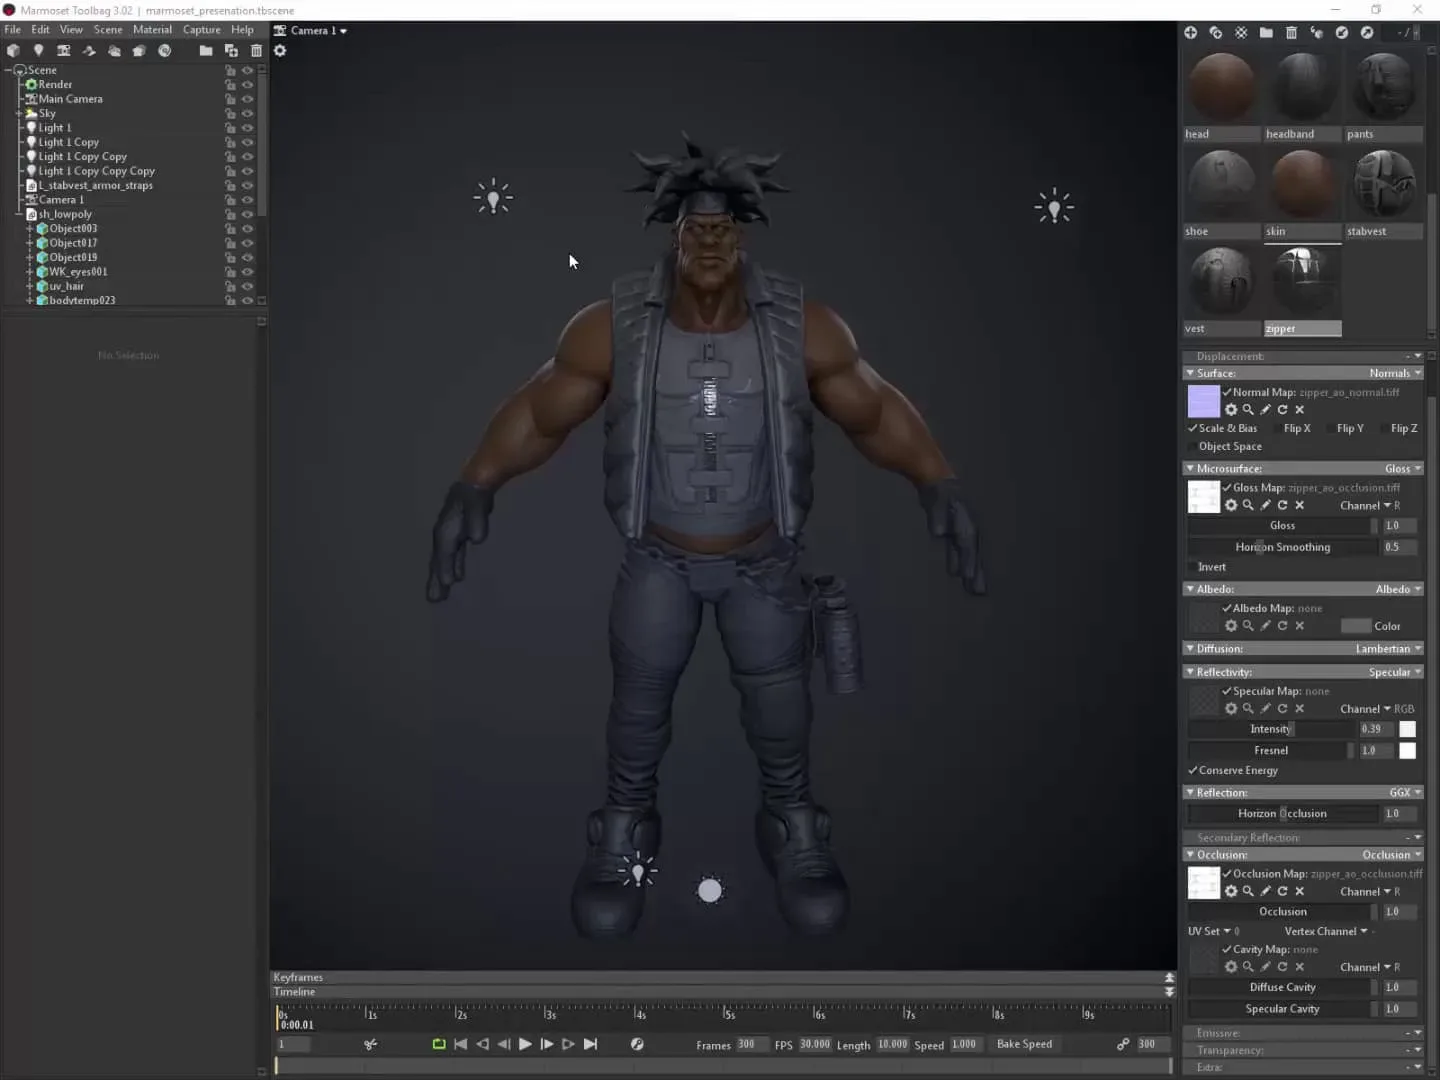Open the folder icon to load a material library

click(x=1266, y=32)
